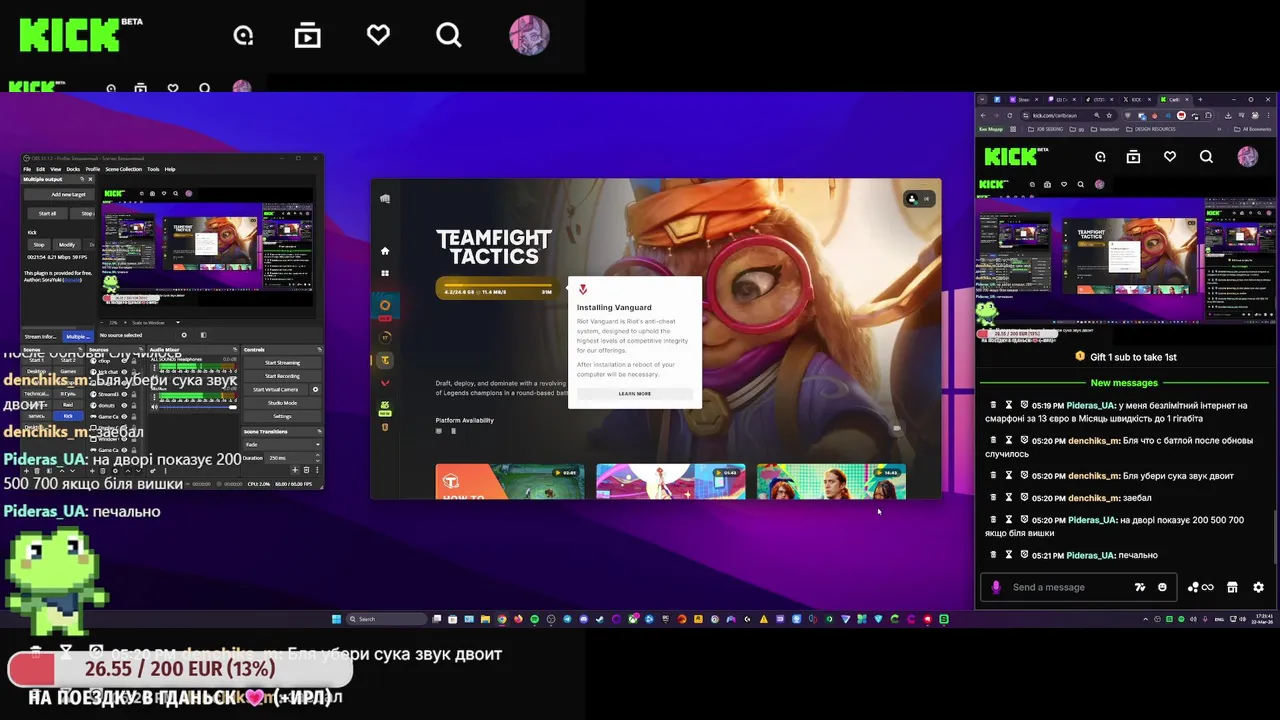Toggle lock on 'kick chat' source in OBS
The width and height of the screenshot is (1280, 720).
pos(134,371)
